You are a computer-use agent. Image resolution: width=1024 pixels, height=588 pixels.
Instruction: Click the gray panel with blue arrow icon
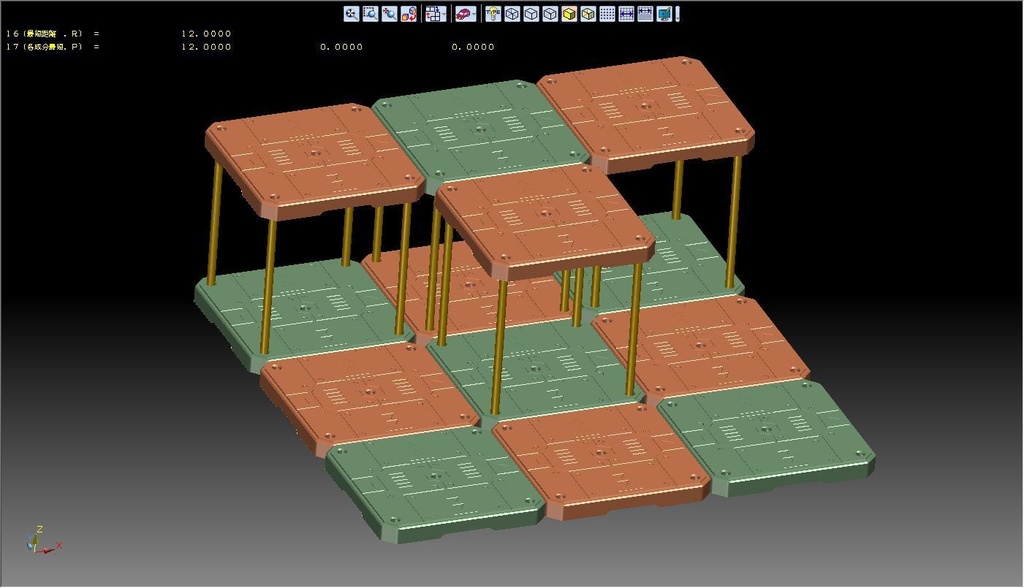[645, 14]
